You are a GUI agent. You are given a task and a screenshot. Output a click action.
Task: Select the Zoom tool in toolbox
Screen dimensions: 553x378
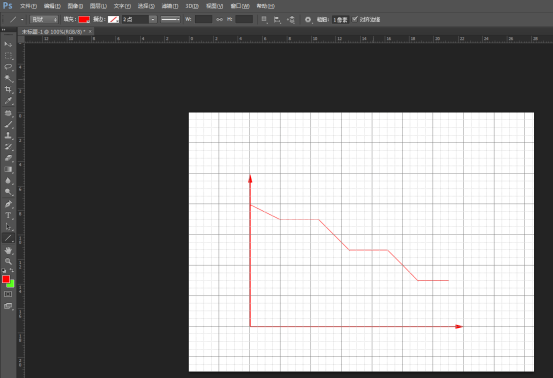pyautogui.click(x=8, y=261)
